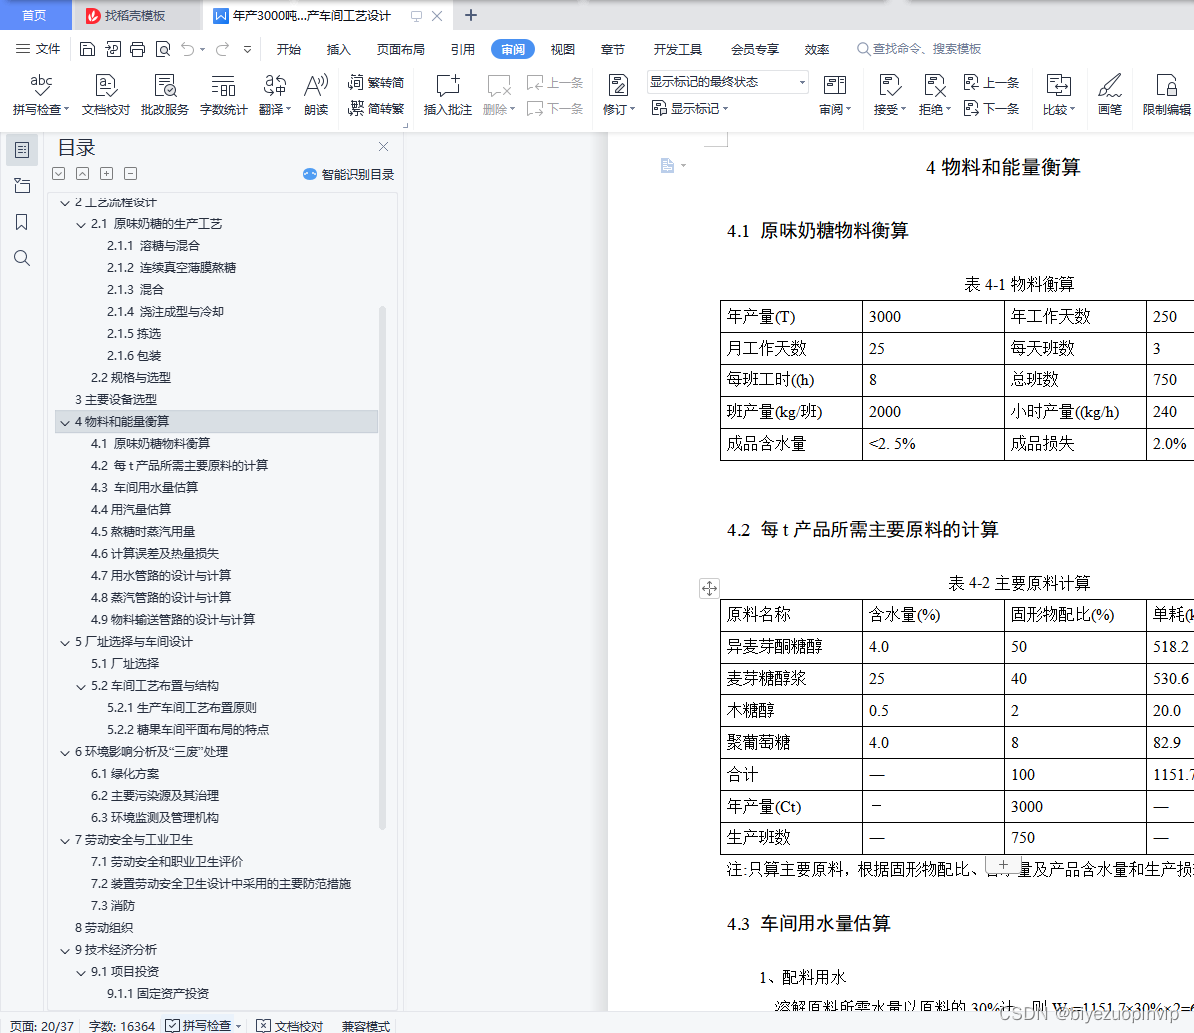This screenshot has width=1194, height=1033.
Task: Switch to the 开发工具 ribbon tab
Action: [x=678, y=49]
